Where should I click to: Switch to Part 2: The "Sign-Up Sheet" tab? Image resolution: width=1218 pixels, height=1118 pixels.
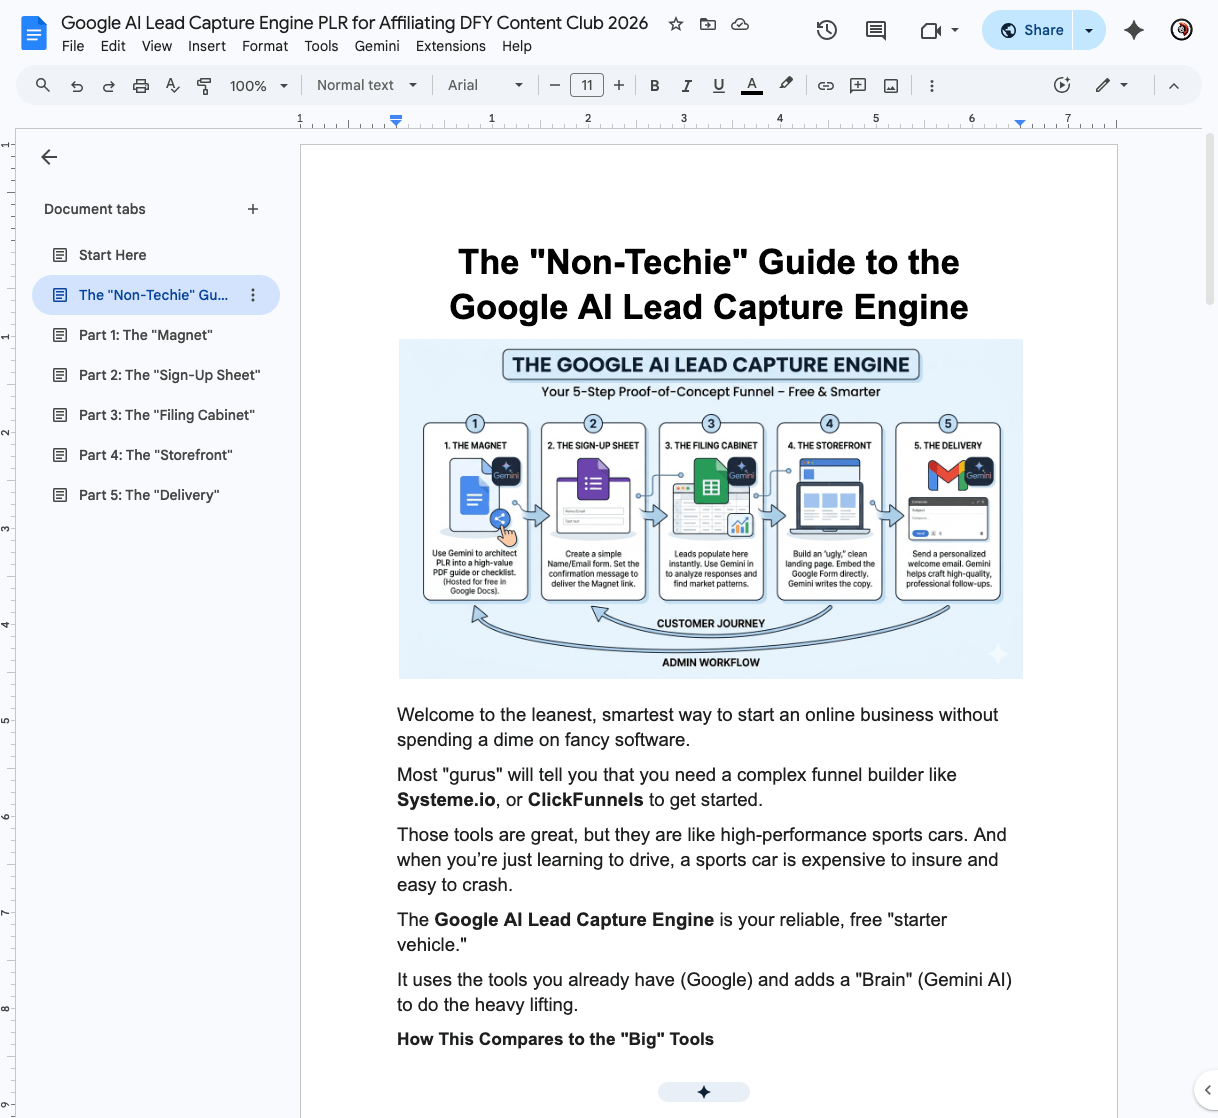tap(156, 375)
